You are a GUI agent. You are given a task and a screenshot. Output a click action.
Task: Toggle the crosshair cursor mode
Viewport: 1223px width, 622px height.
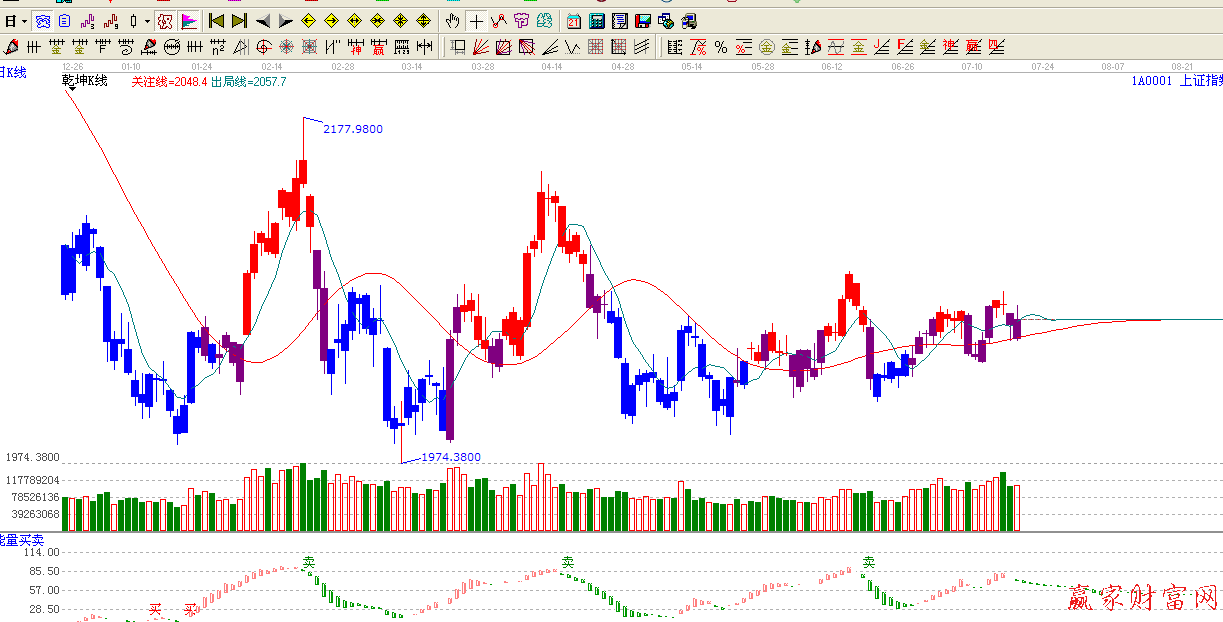(x=476, y=21)
